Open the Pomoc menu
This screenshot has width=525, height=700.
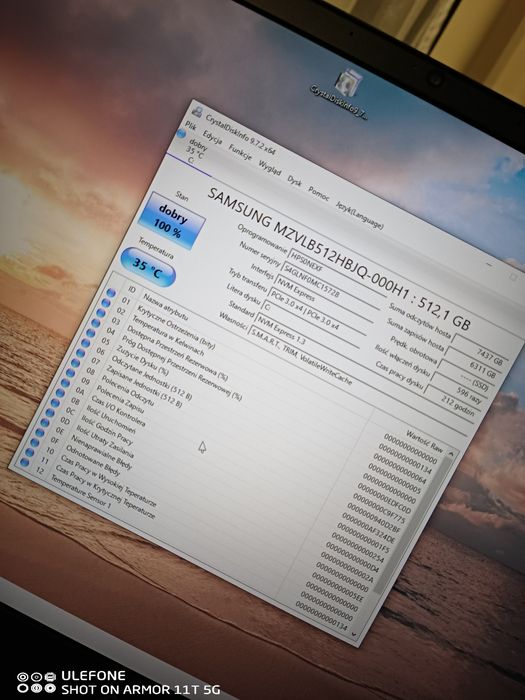pos(319,194)
